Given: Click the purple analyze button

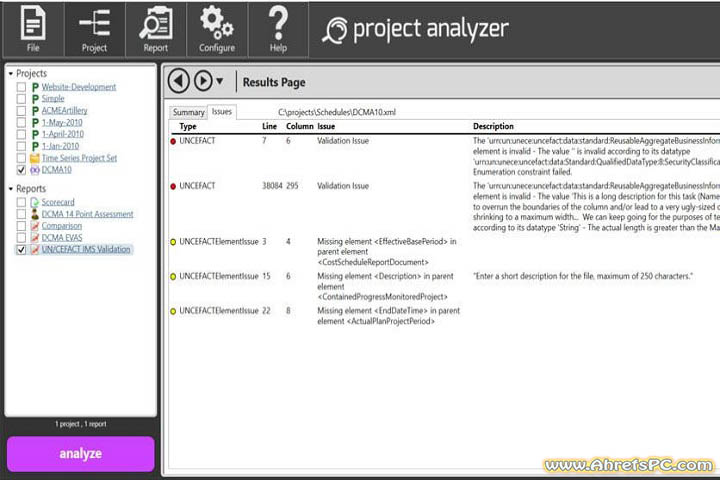Looking at the screenshot, I should (x=81, y=454).
